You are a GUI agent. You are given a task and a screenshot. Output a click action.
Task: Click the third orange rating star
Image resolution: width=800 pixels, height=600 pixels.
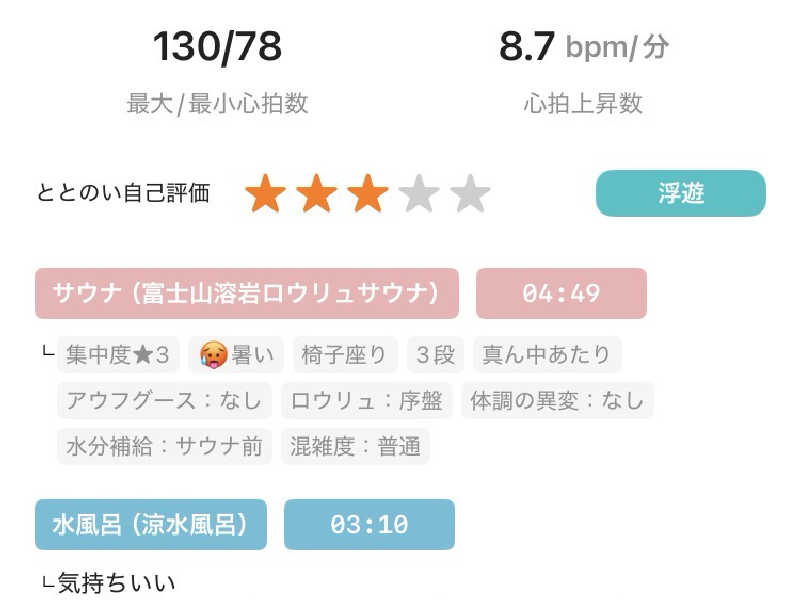(368, 193)
